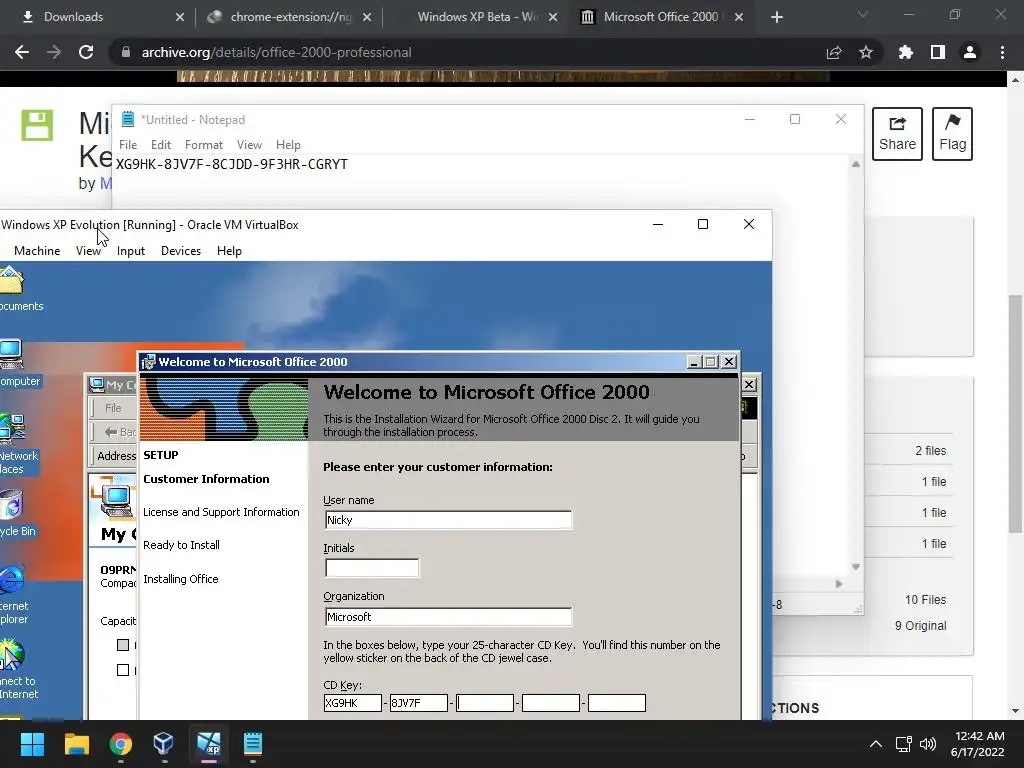The height and width of the screenshot is (768, 1024).
Task: Open the clock and date flyout
Action: (978, 744)
